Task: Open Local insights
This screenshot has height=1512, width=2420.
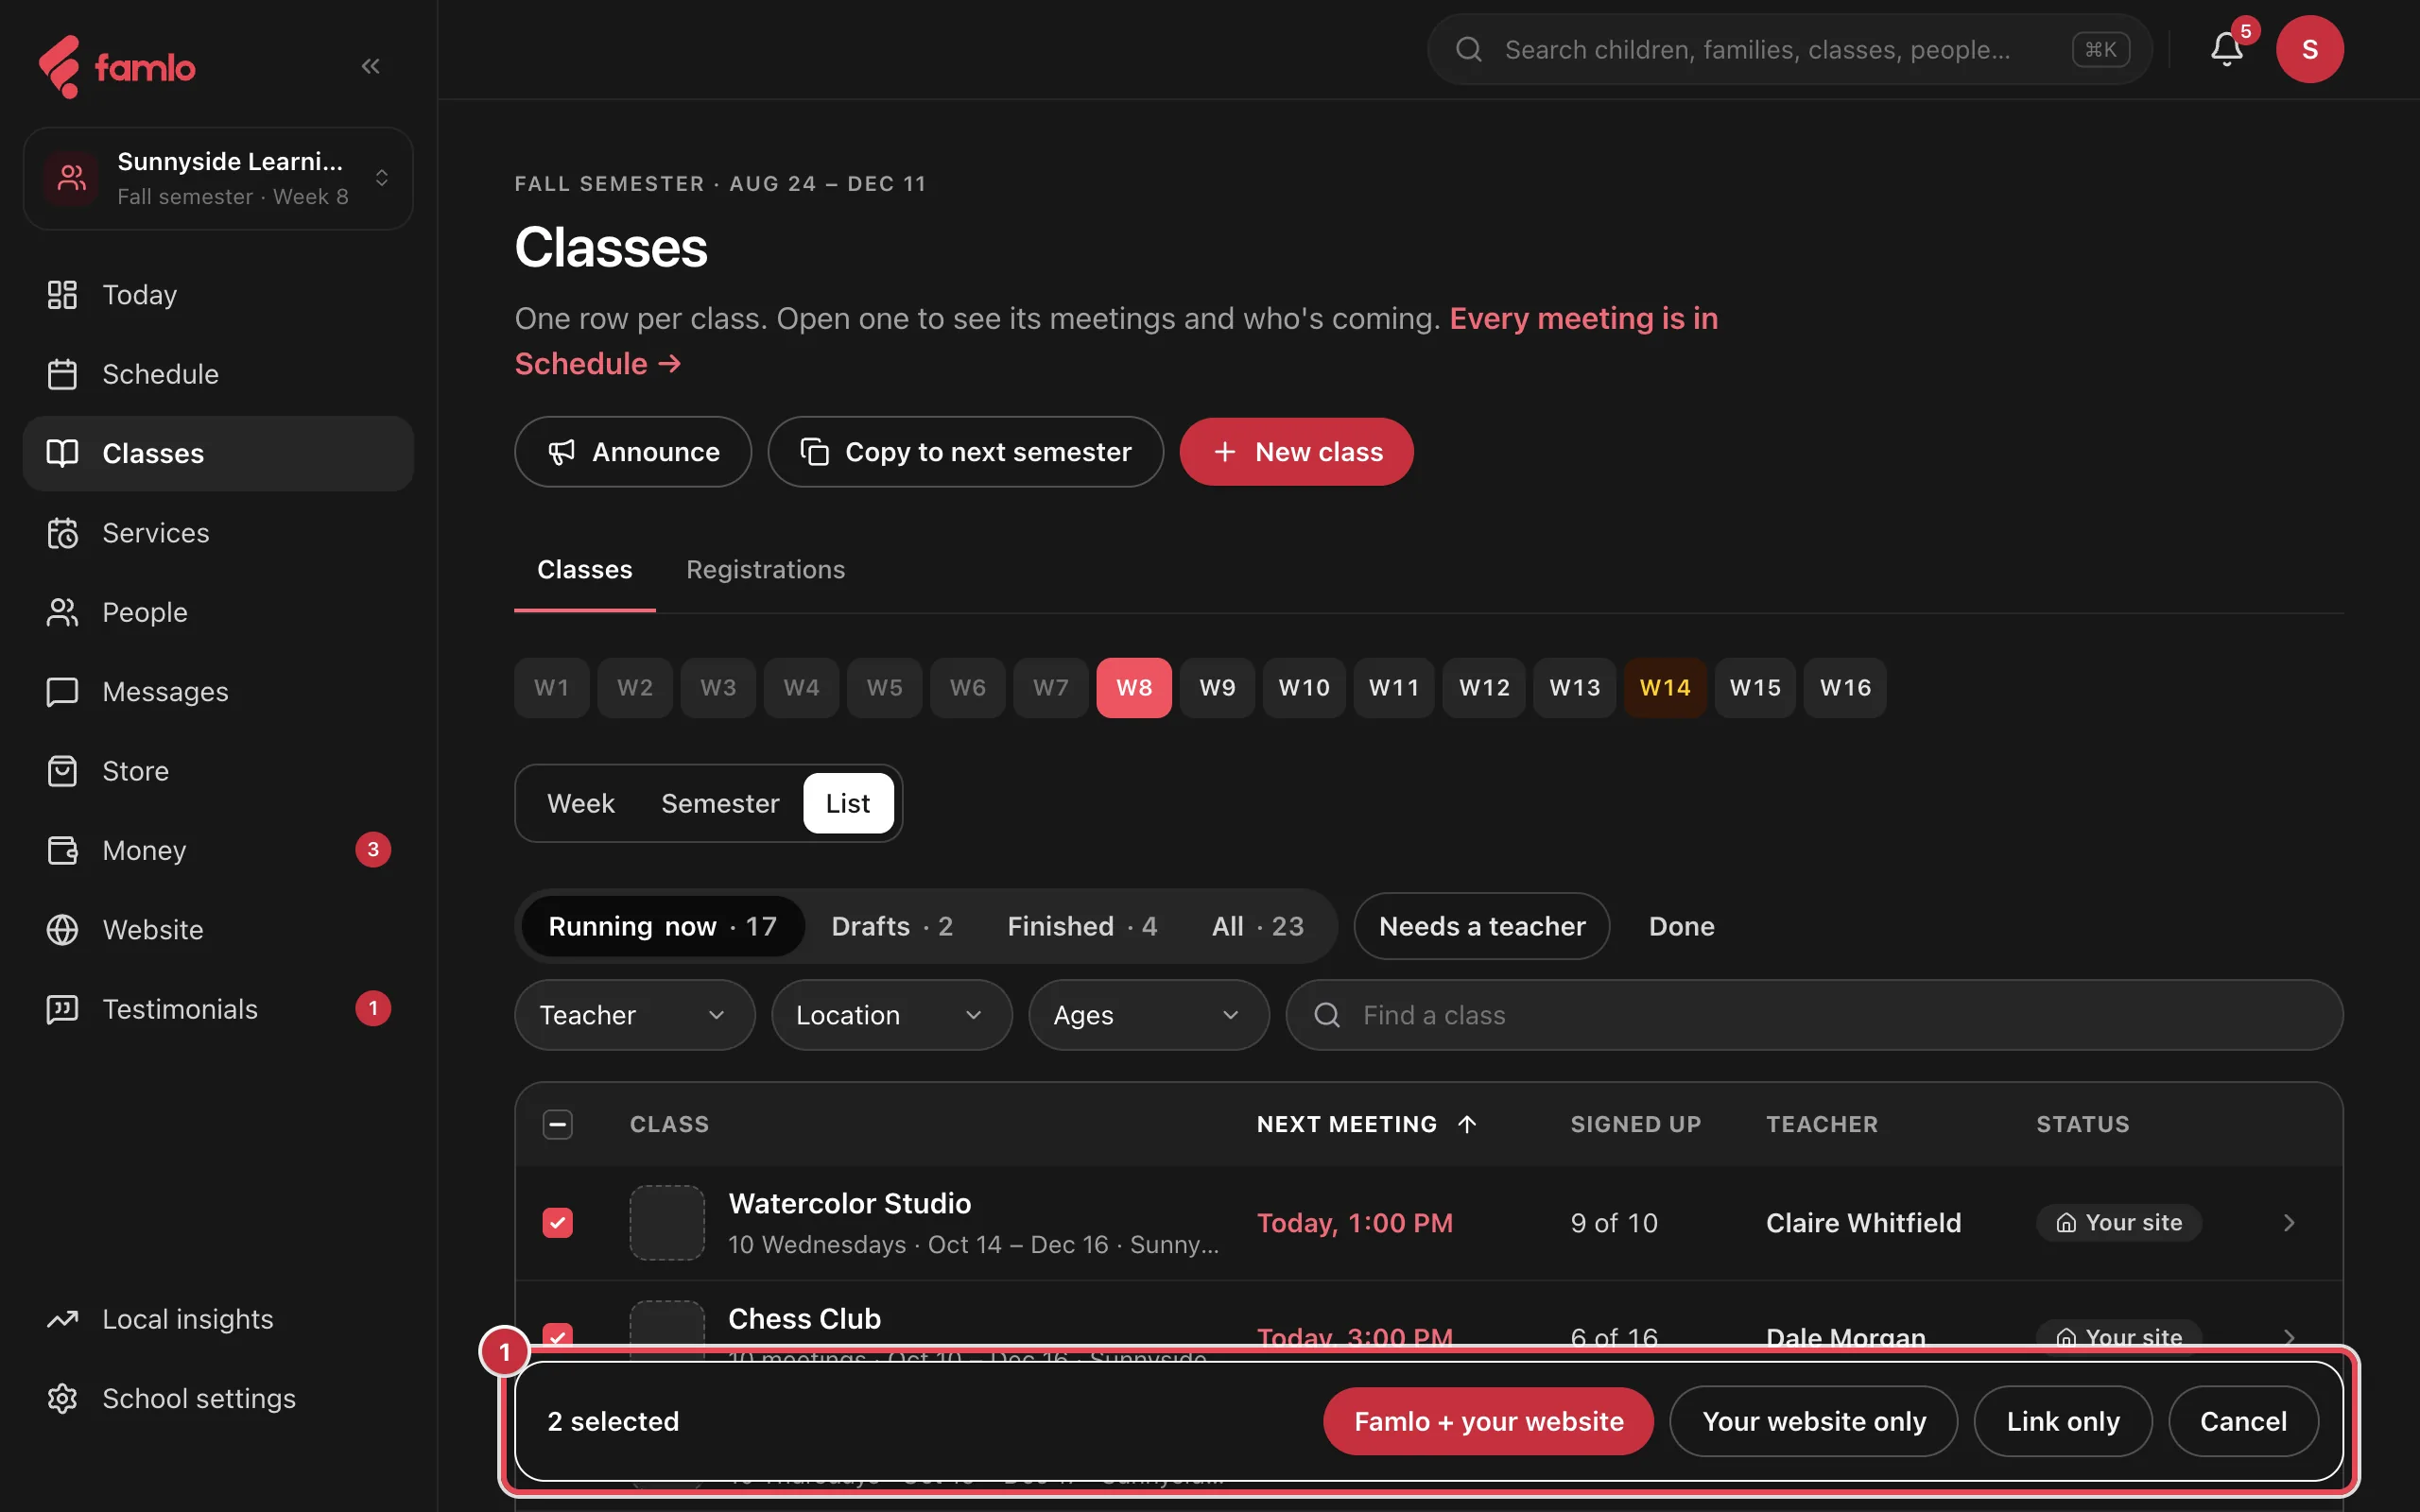Action: coord(218,1319)
